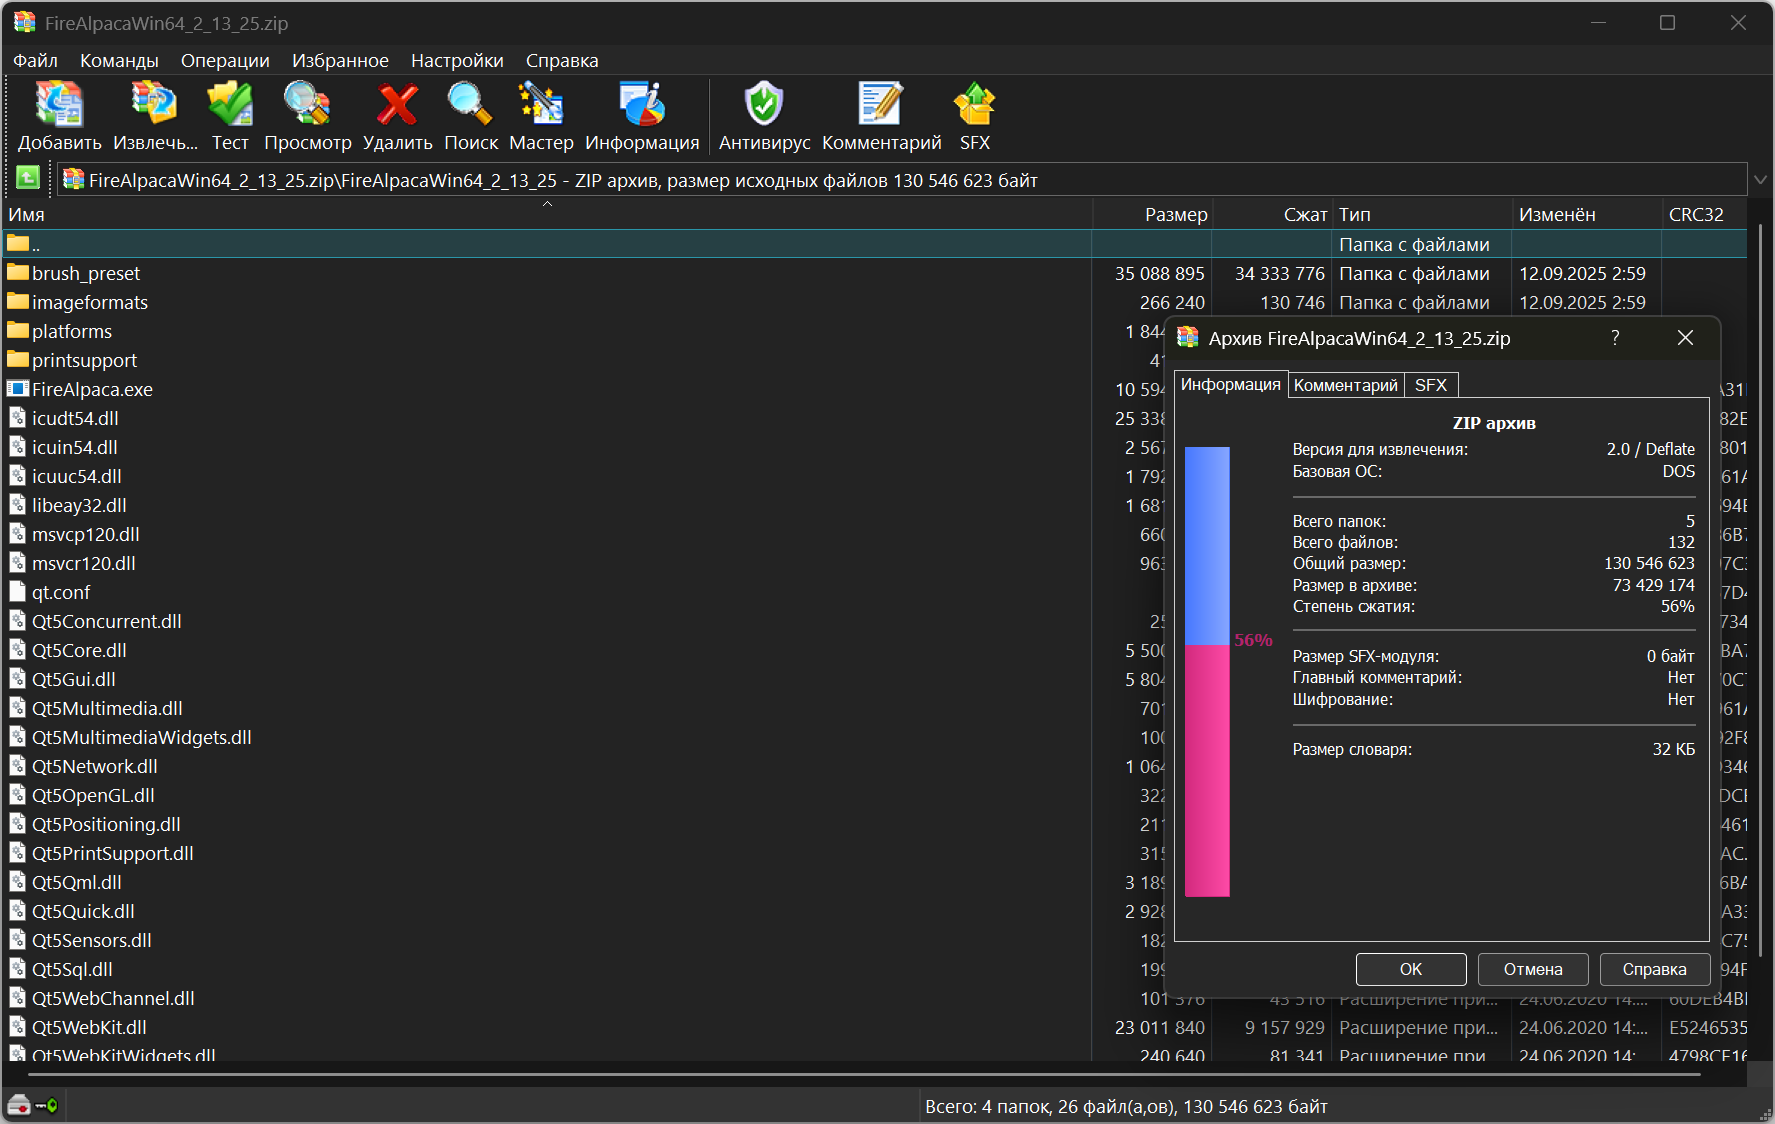Click the parent folder '..' icon

[18, 243]
